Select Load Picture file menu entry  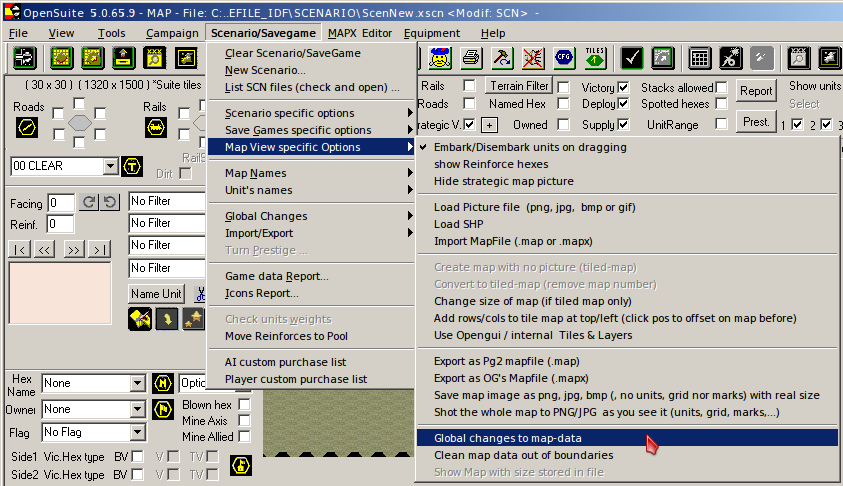pos(627,207)
